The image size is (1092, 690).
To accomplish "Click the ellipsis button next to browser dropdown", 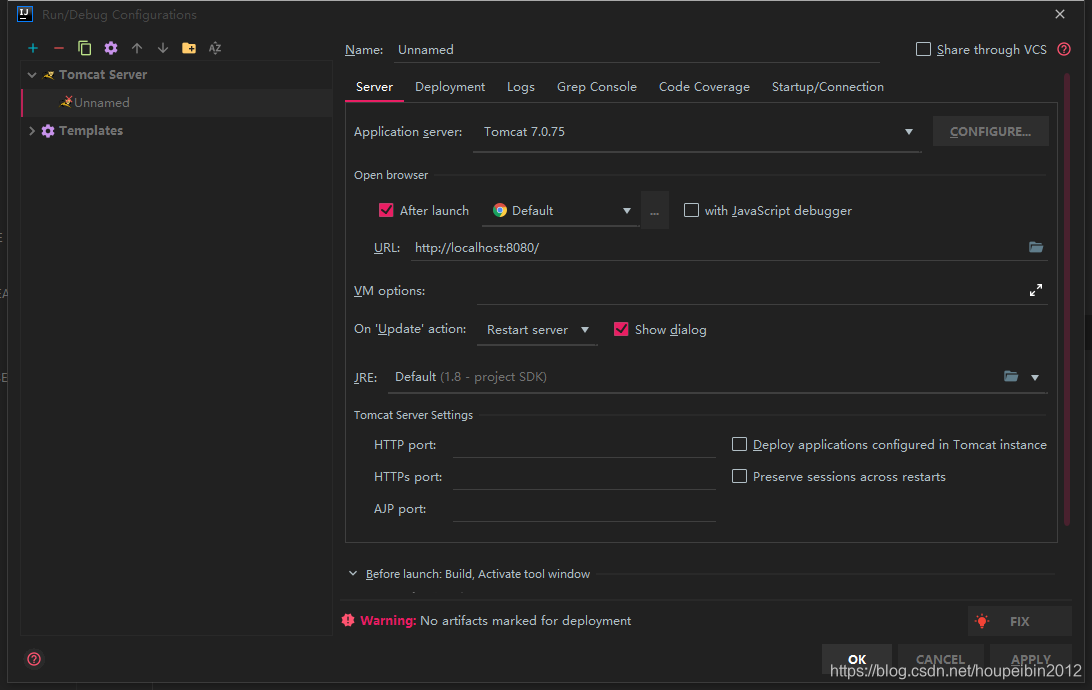I will point(655,211).
